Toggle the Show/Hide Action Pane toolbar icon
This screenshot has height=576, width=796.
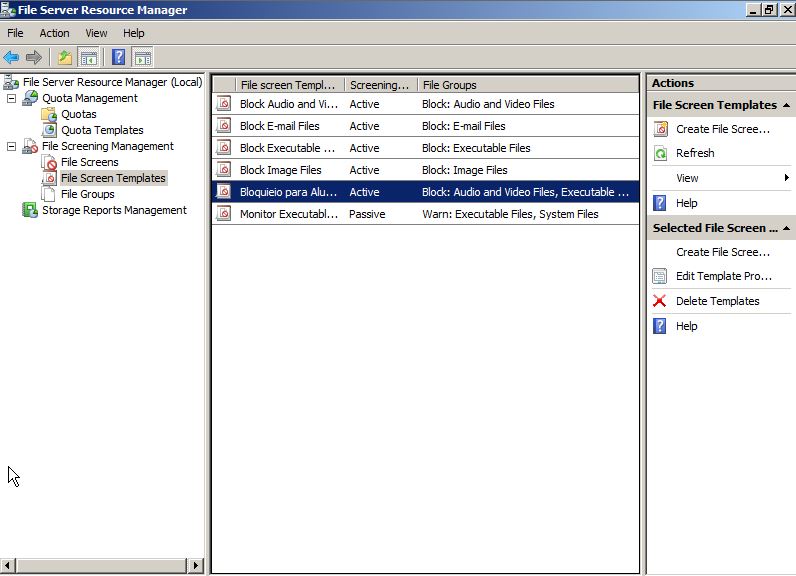[143, 57]
